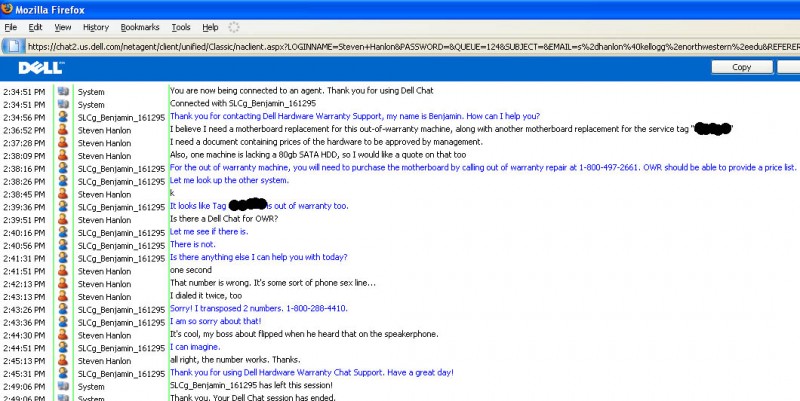
Task: Click agent avatar on 2:40:56 PM row
Action: click(63, 245)
